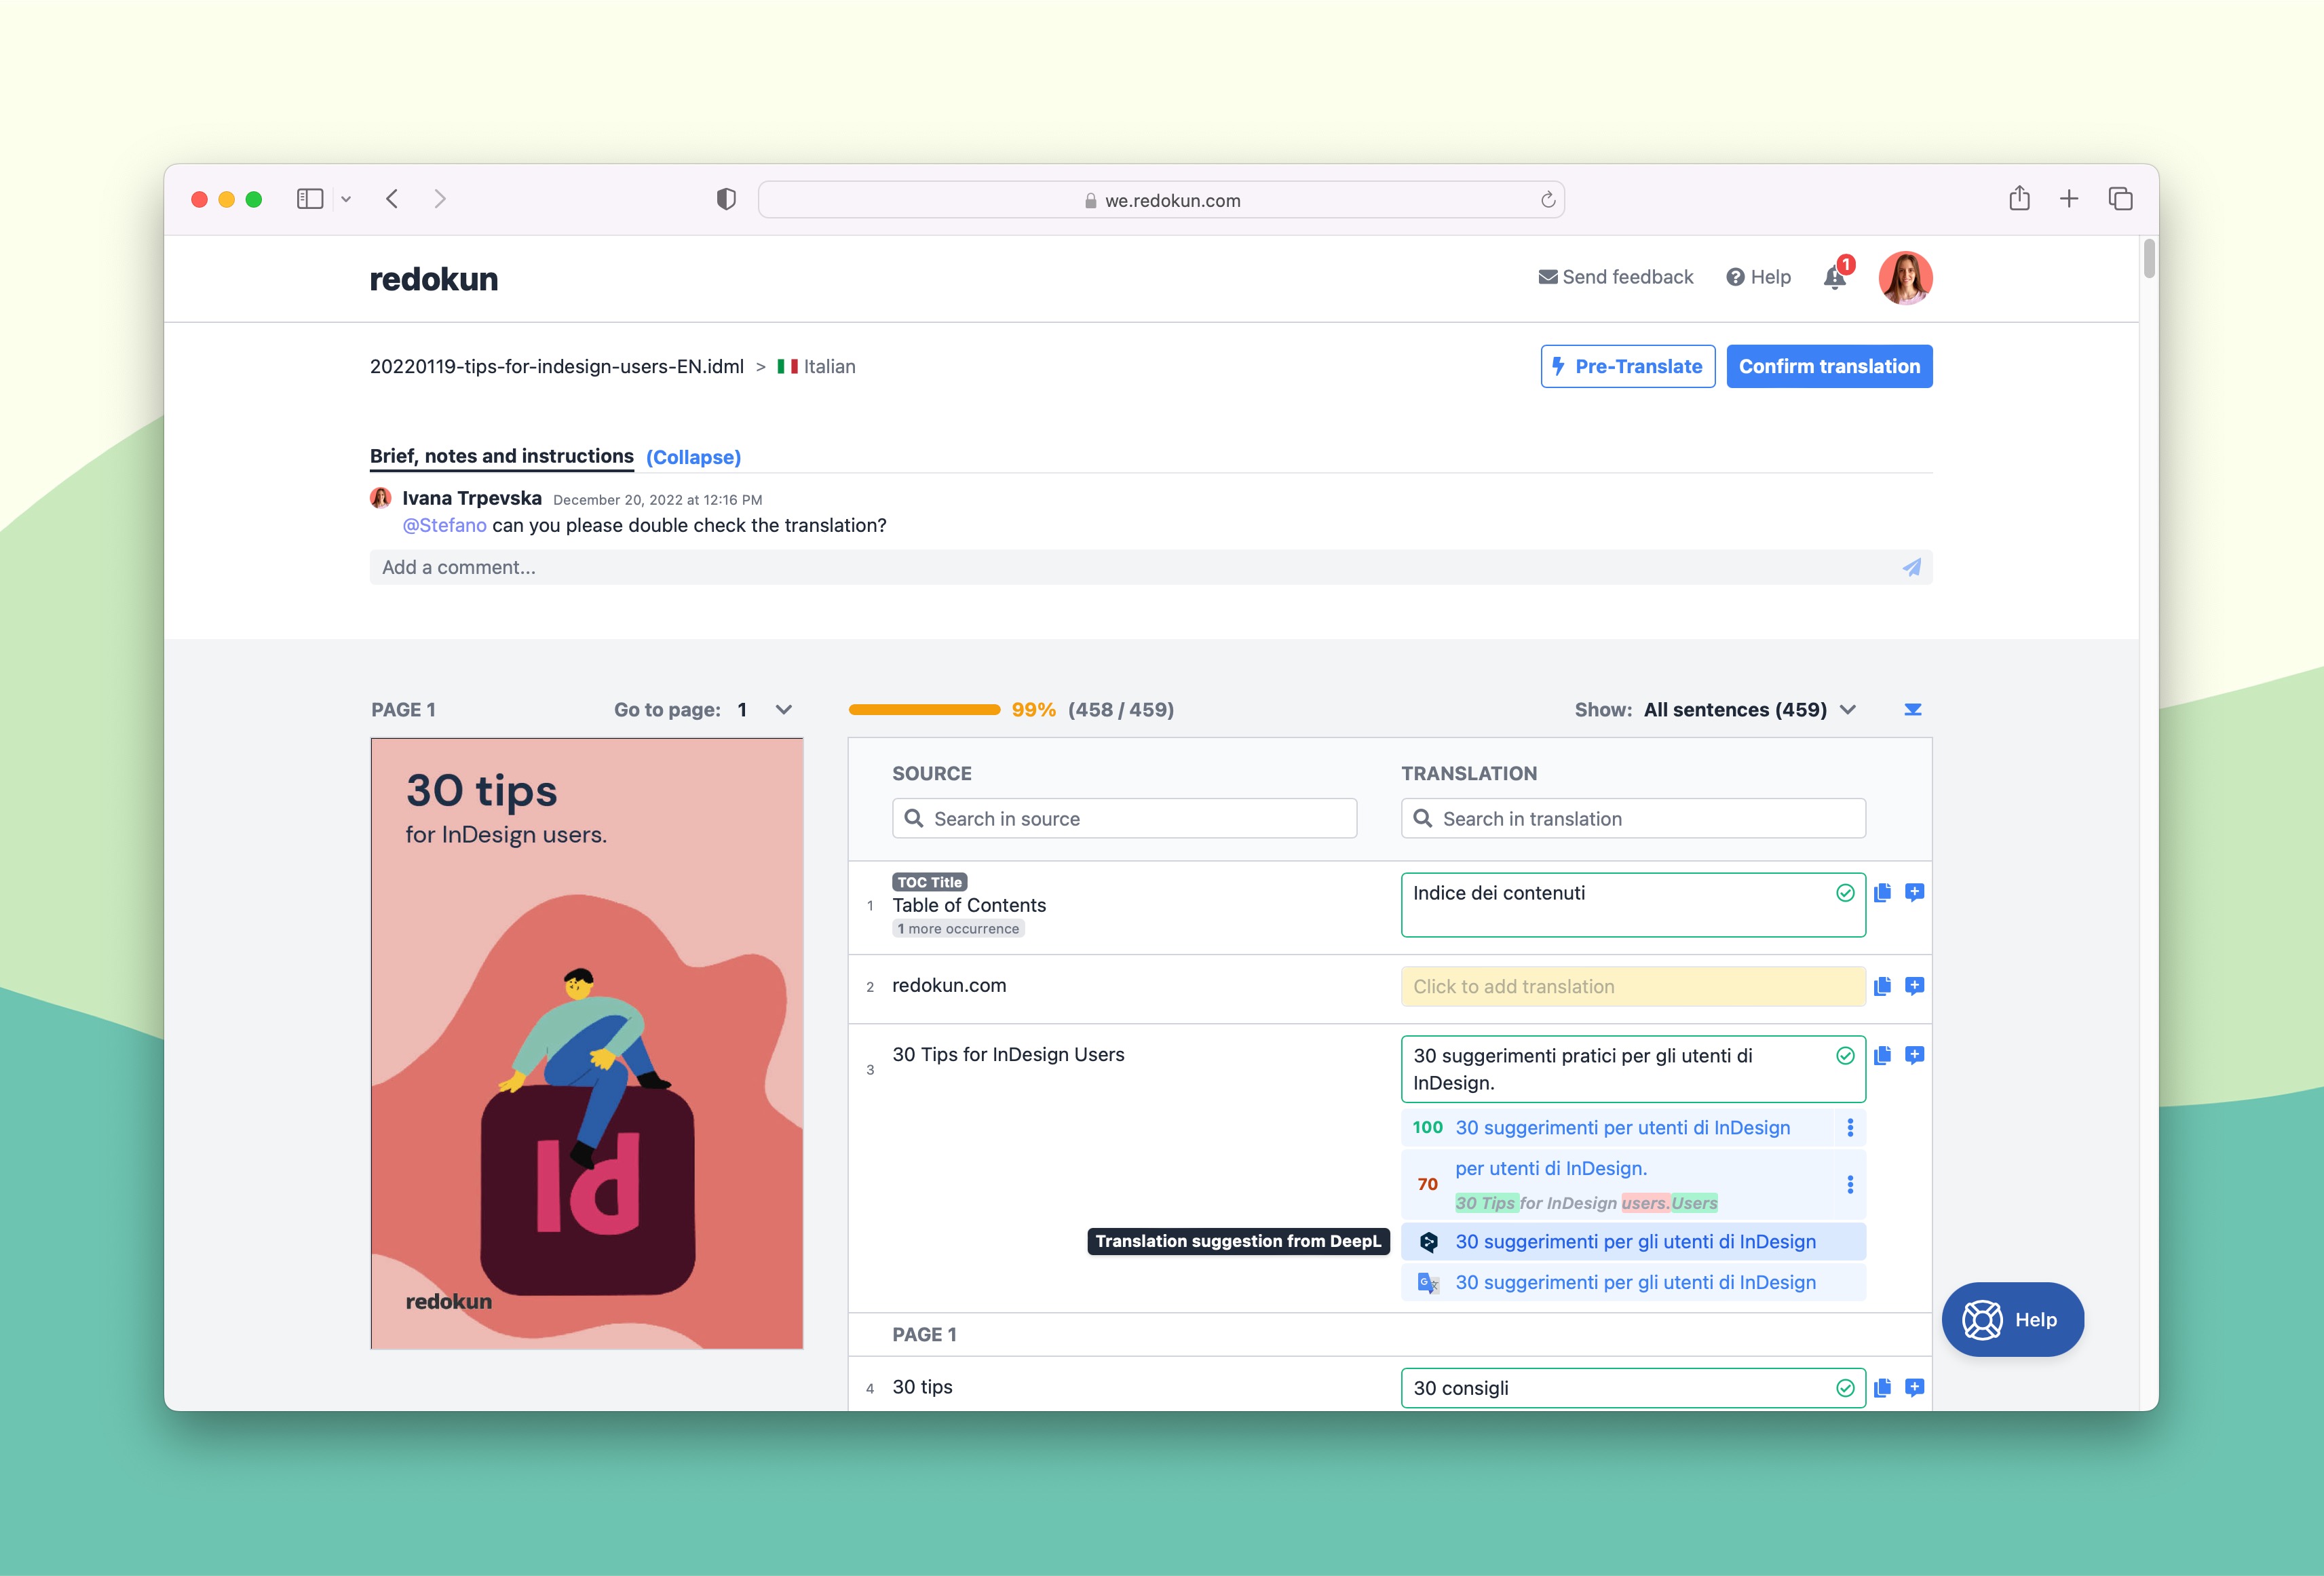Open Safari sidebar toggle icon

[310, 199]
